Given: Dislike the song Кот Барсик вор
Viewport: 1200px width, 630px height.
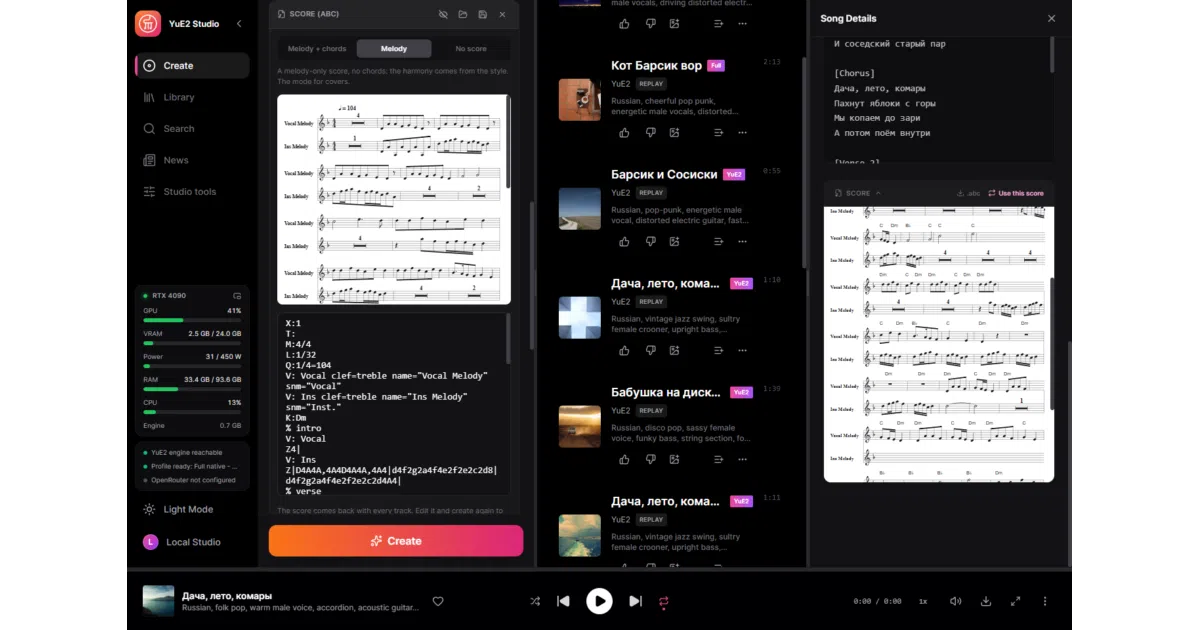Looking at the screenshot, I should click(651, 133).
